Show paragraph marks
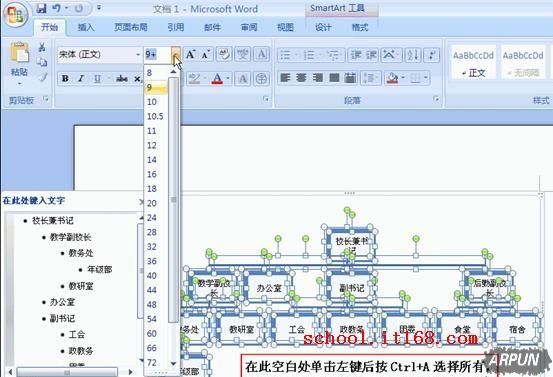This screenshot has width=553, height=377. coord(432,55)
